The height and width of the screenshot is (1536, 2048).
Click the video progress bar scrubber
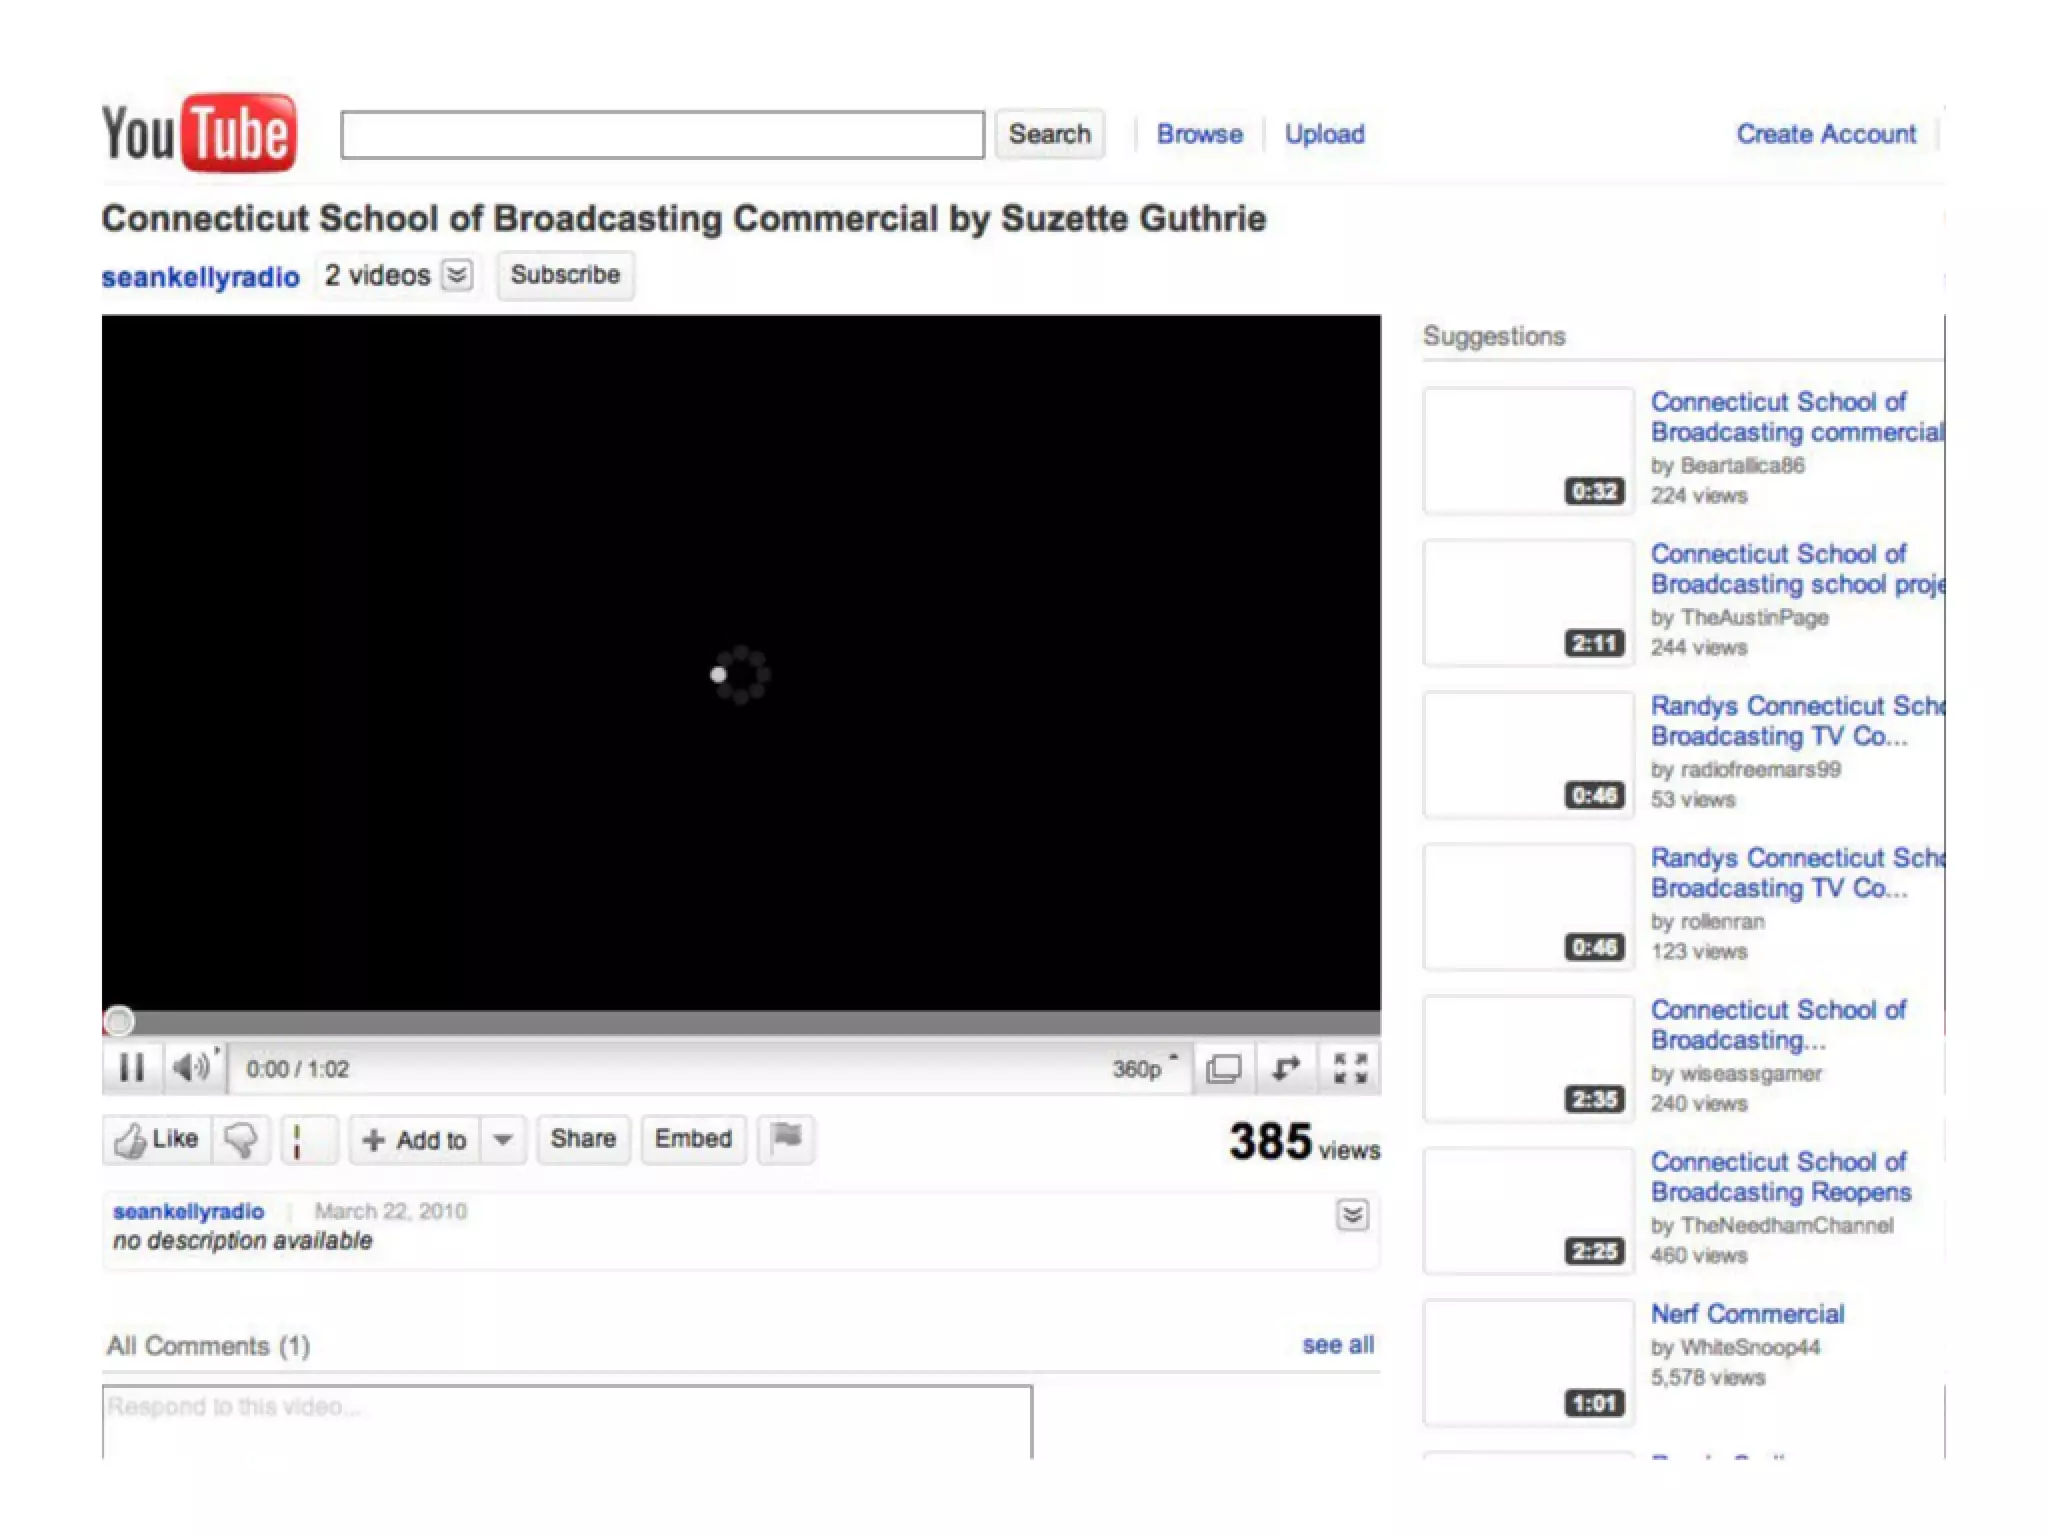point(119,1021)
